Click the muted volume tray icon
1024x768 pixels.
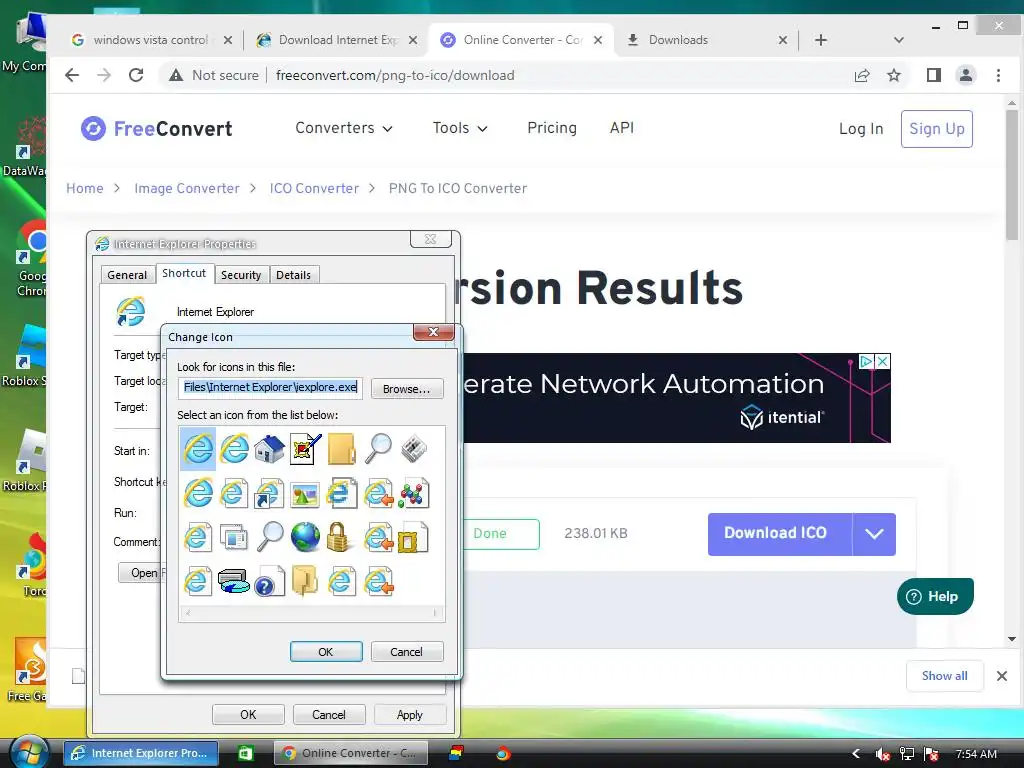[x=882, y=754]
